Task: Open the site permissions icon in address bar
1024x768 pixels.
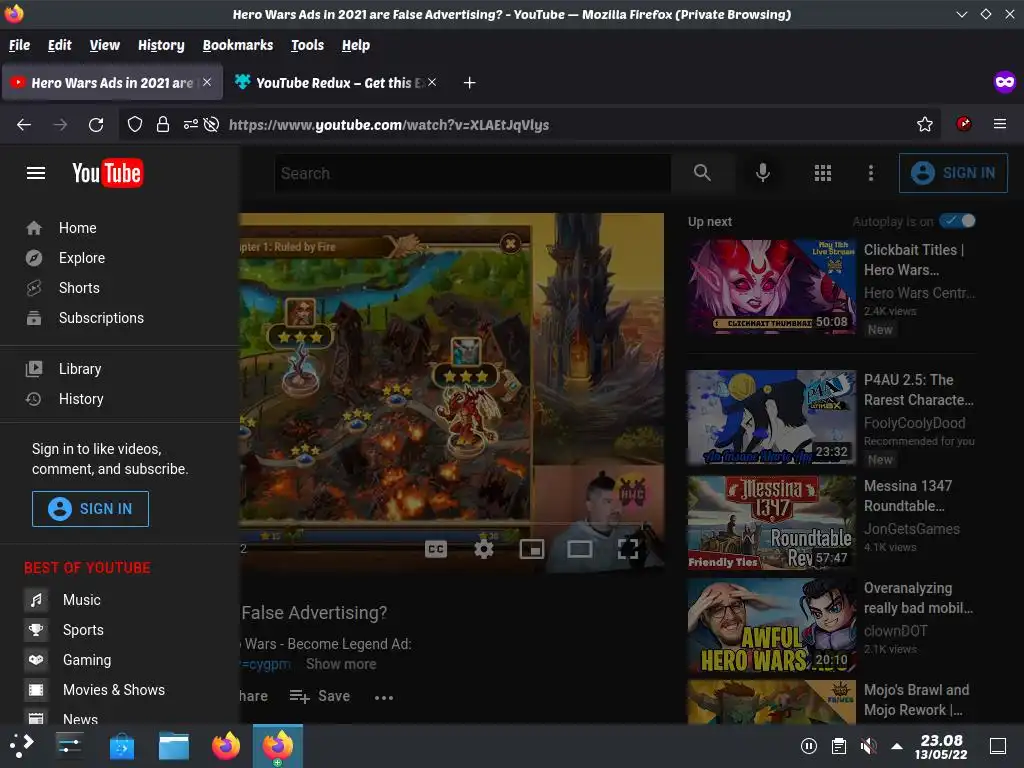Action: coord(190,124)
